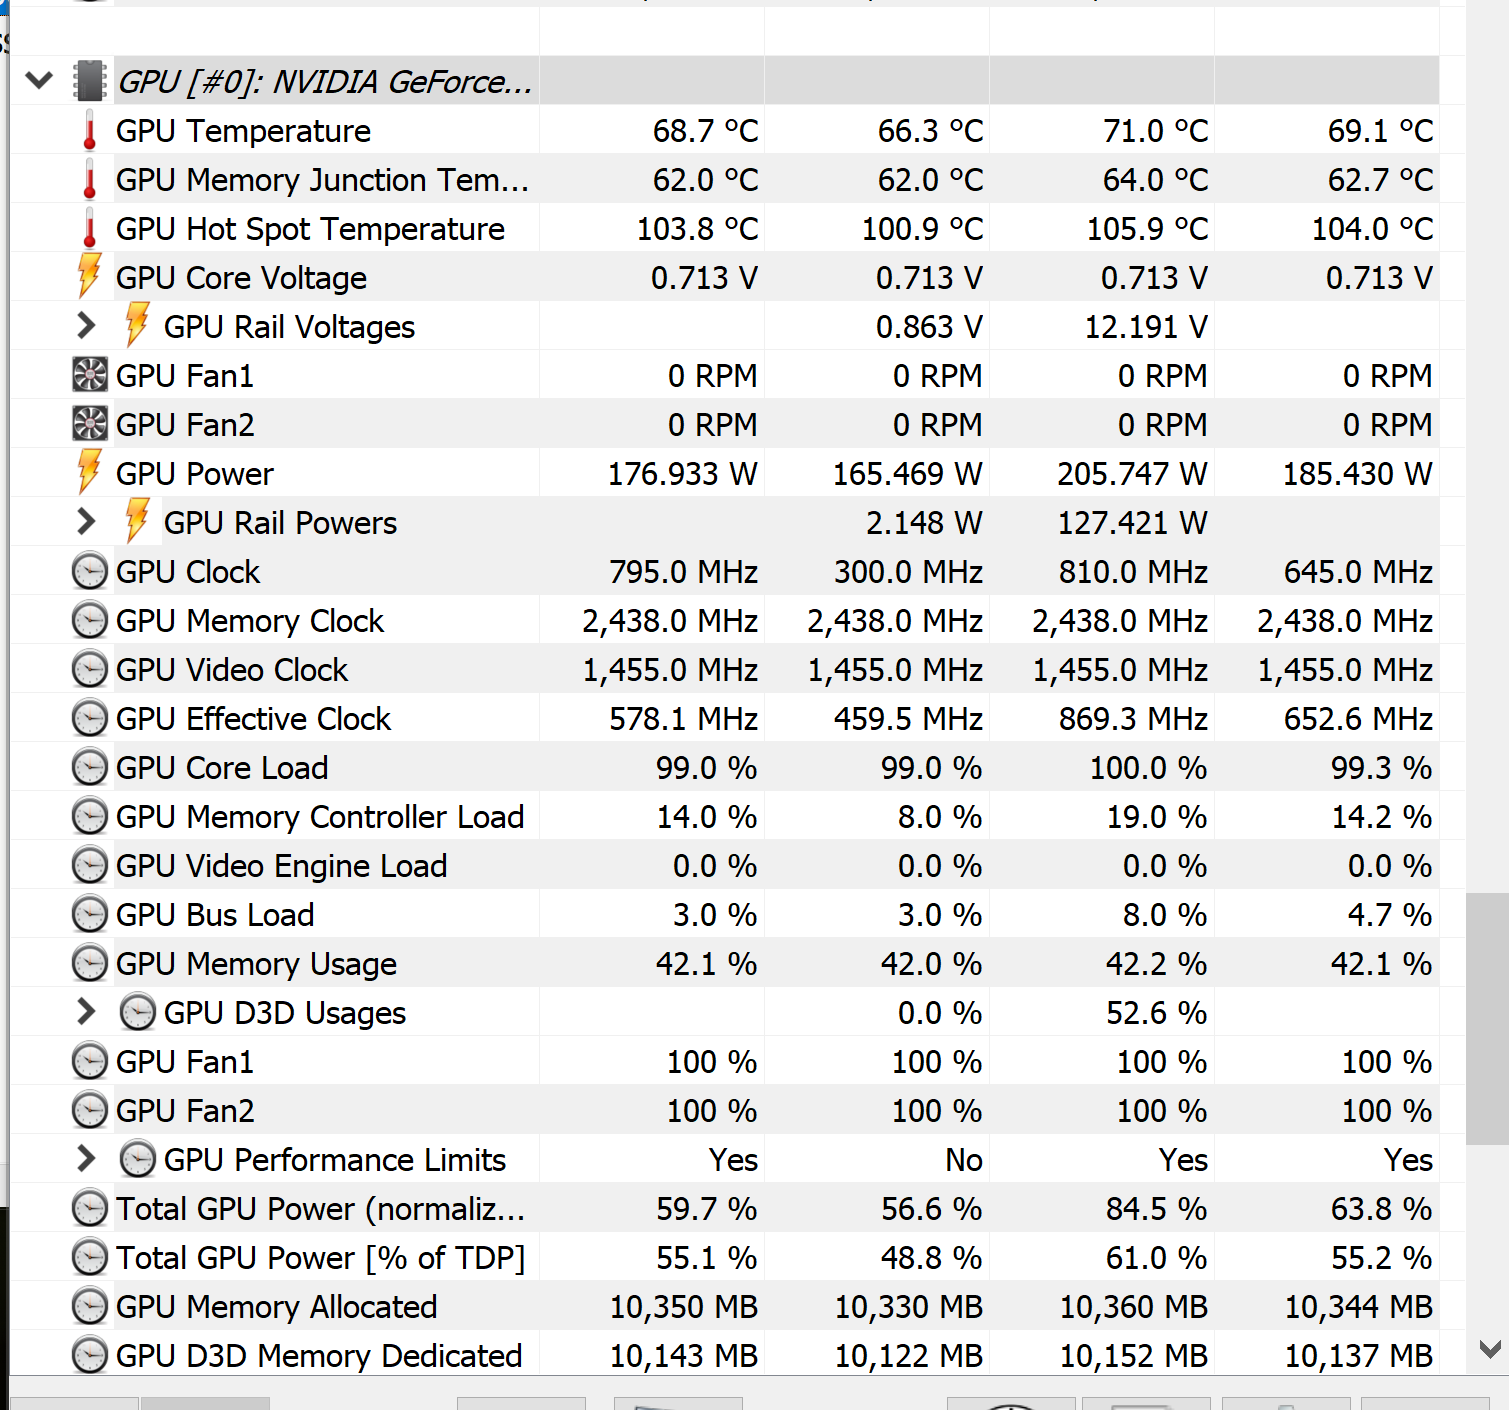
Task: Click the scroll-down arrow of the sensor list
Action: point(1489,1350)
